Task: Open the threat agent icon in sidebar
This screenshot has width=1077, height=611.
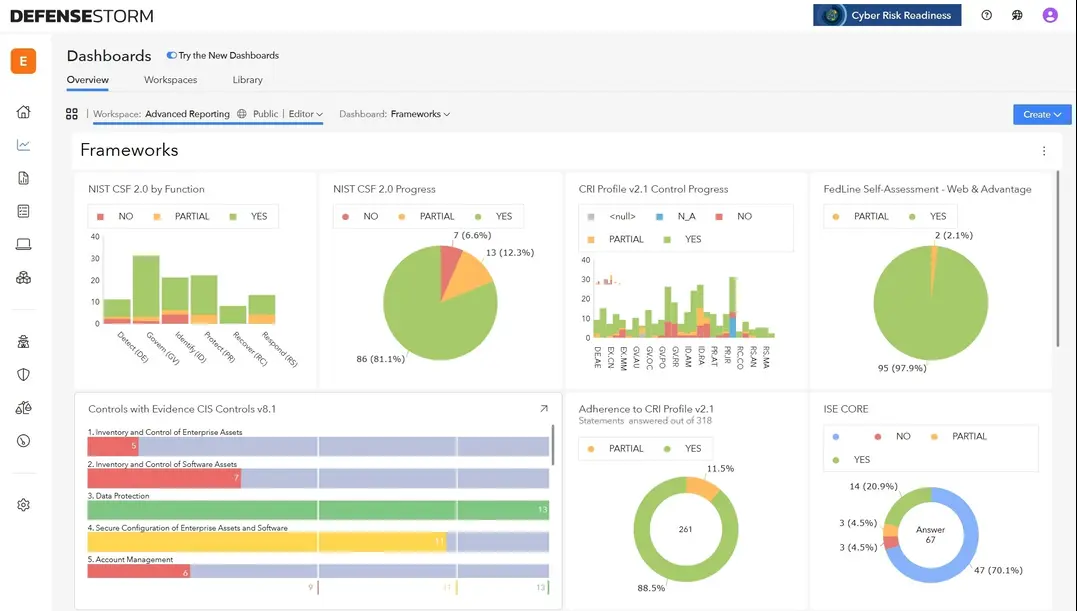Action: 23,342
